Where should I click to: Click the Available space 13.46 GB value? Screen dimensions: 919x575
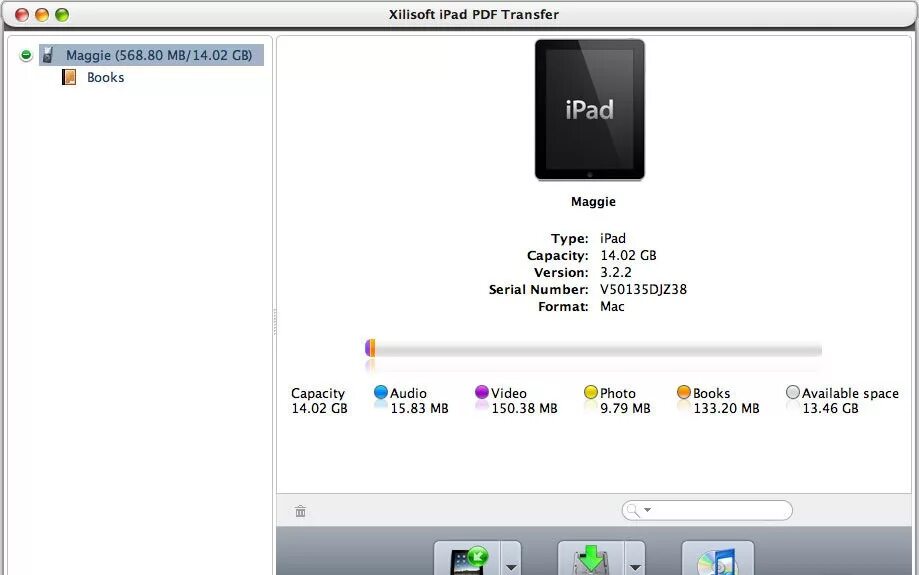[830, 409]
